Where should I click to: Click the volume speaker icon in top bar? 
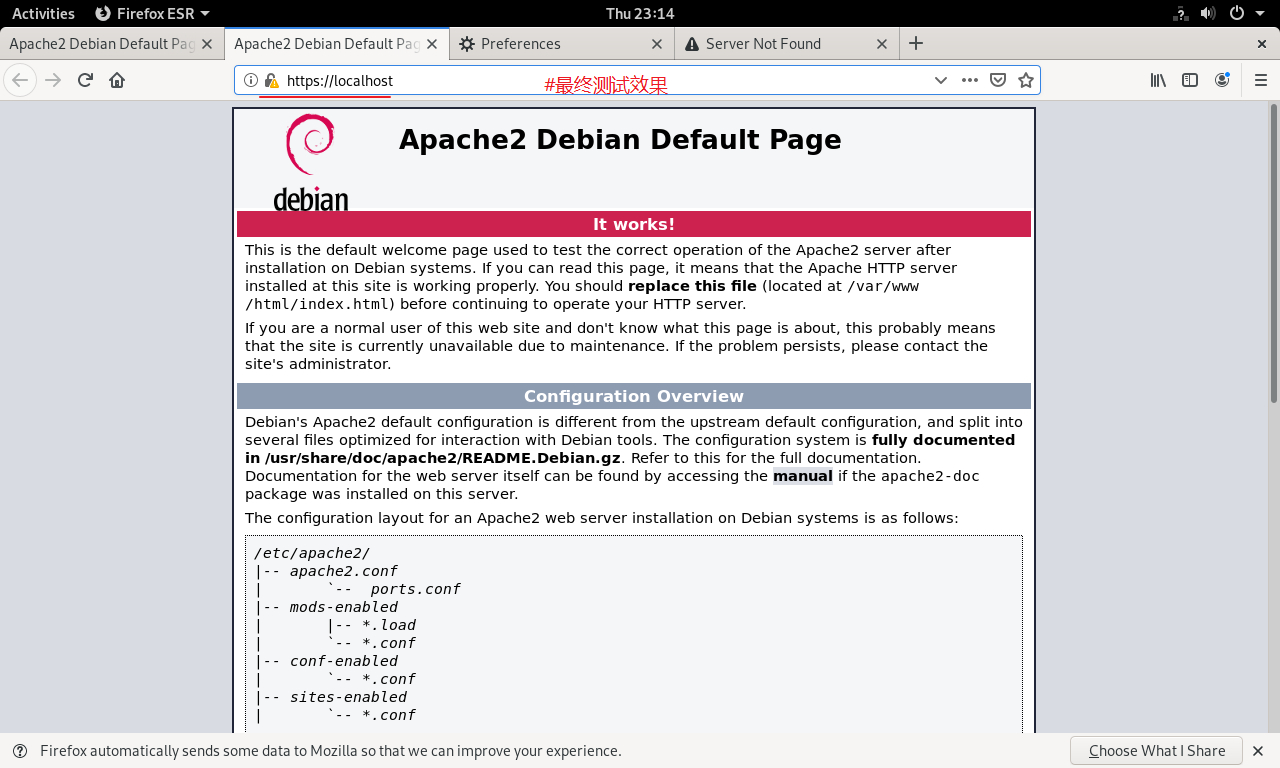click(x=1208, y=13)
